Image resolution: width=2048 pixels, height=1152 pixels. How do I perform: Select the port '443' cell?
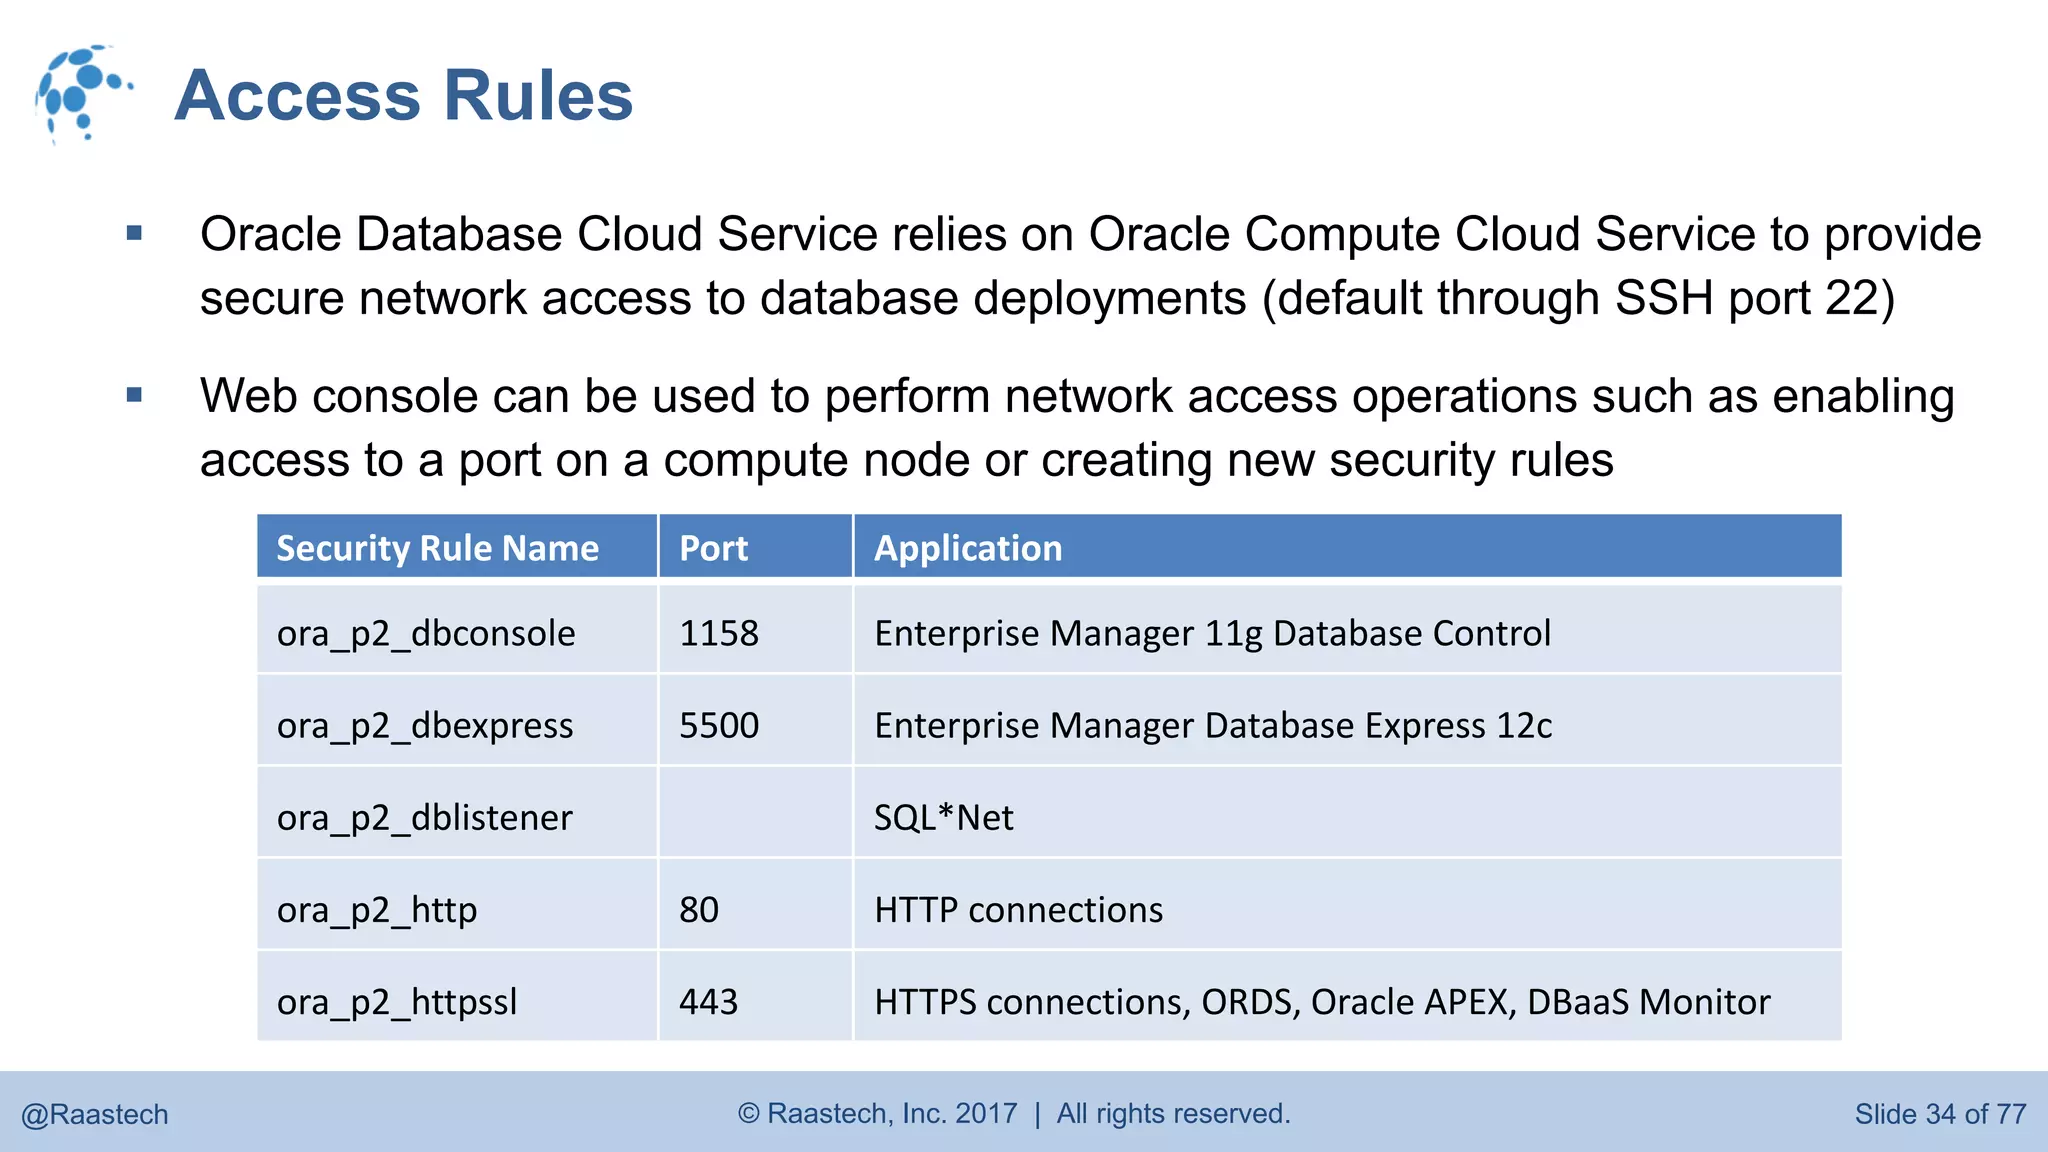tap(755, 997)
